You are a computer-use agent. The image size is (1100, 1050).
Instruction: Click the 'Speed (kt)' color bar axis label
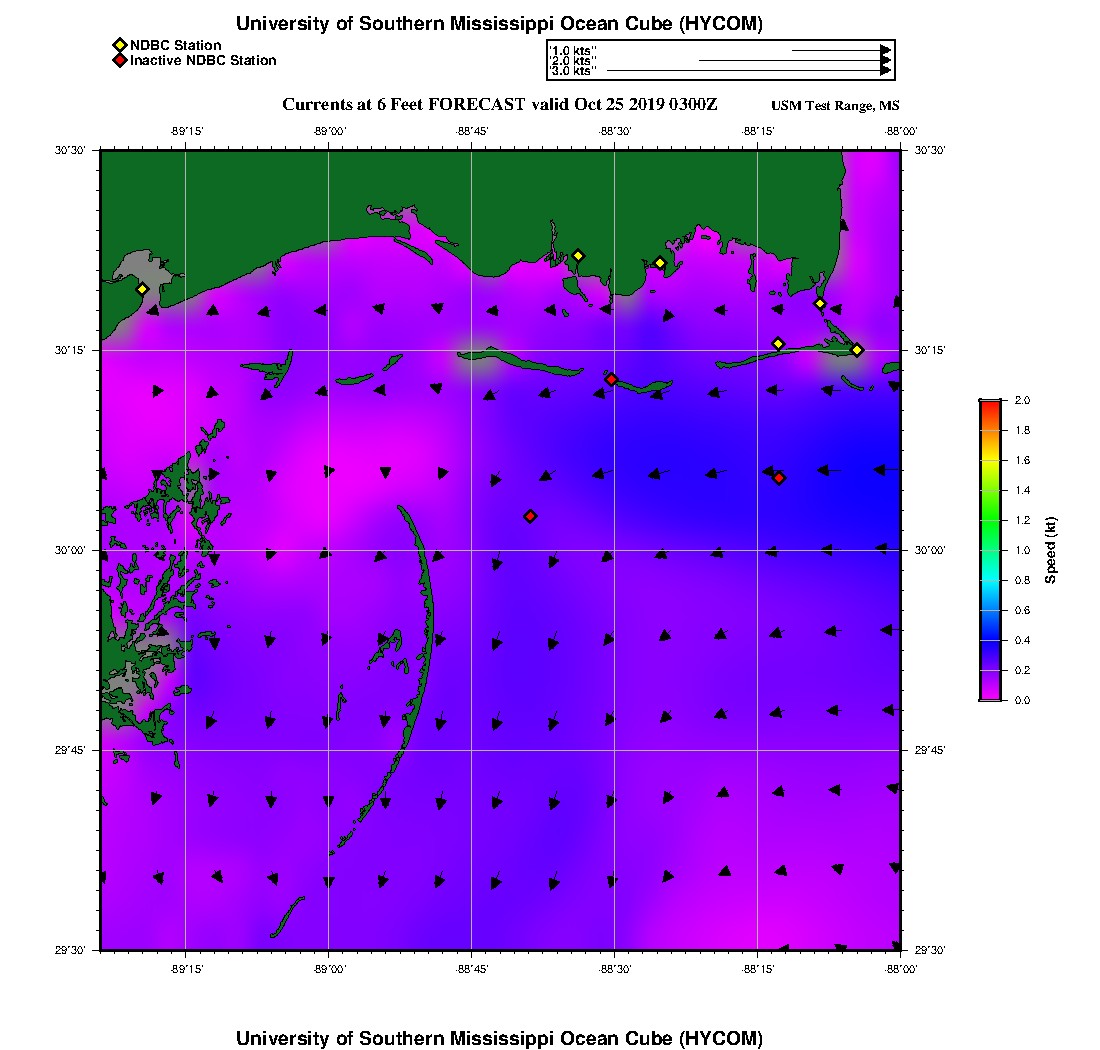pos(1050,550)
